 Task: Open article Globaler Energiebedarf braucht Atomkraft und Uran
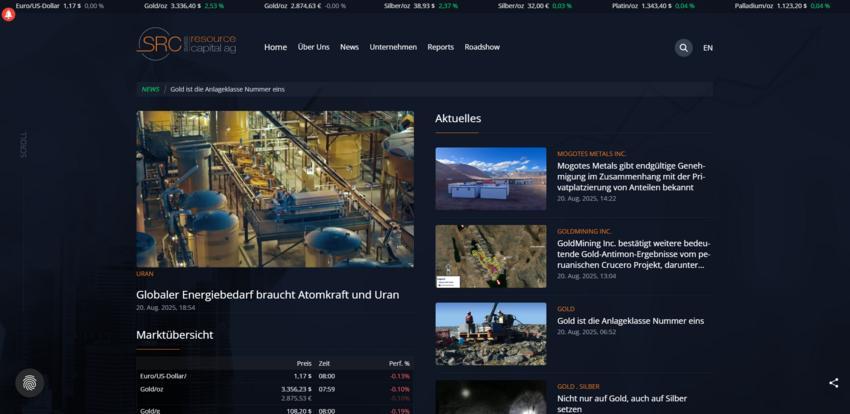click(x=267, y=295)
